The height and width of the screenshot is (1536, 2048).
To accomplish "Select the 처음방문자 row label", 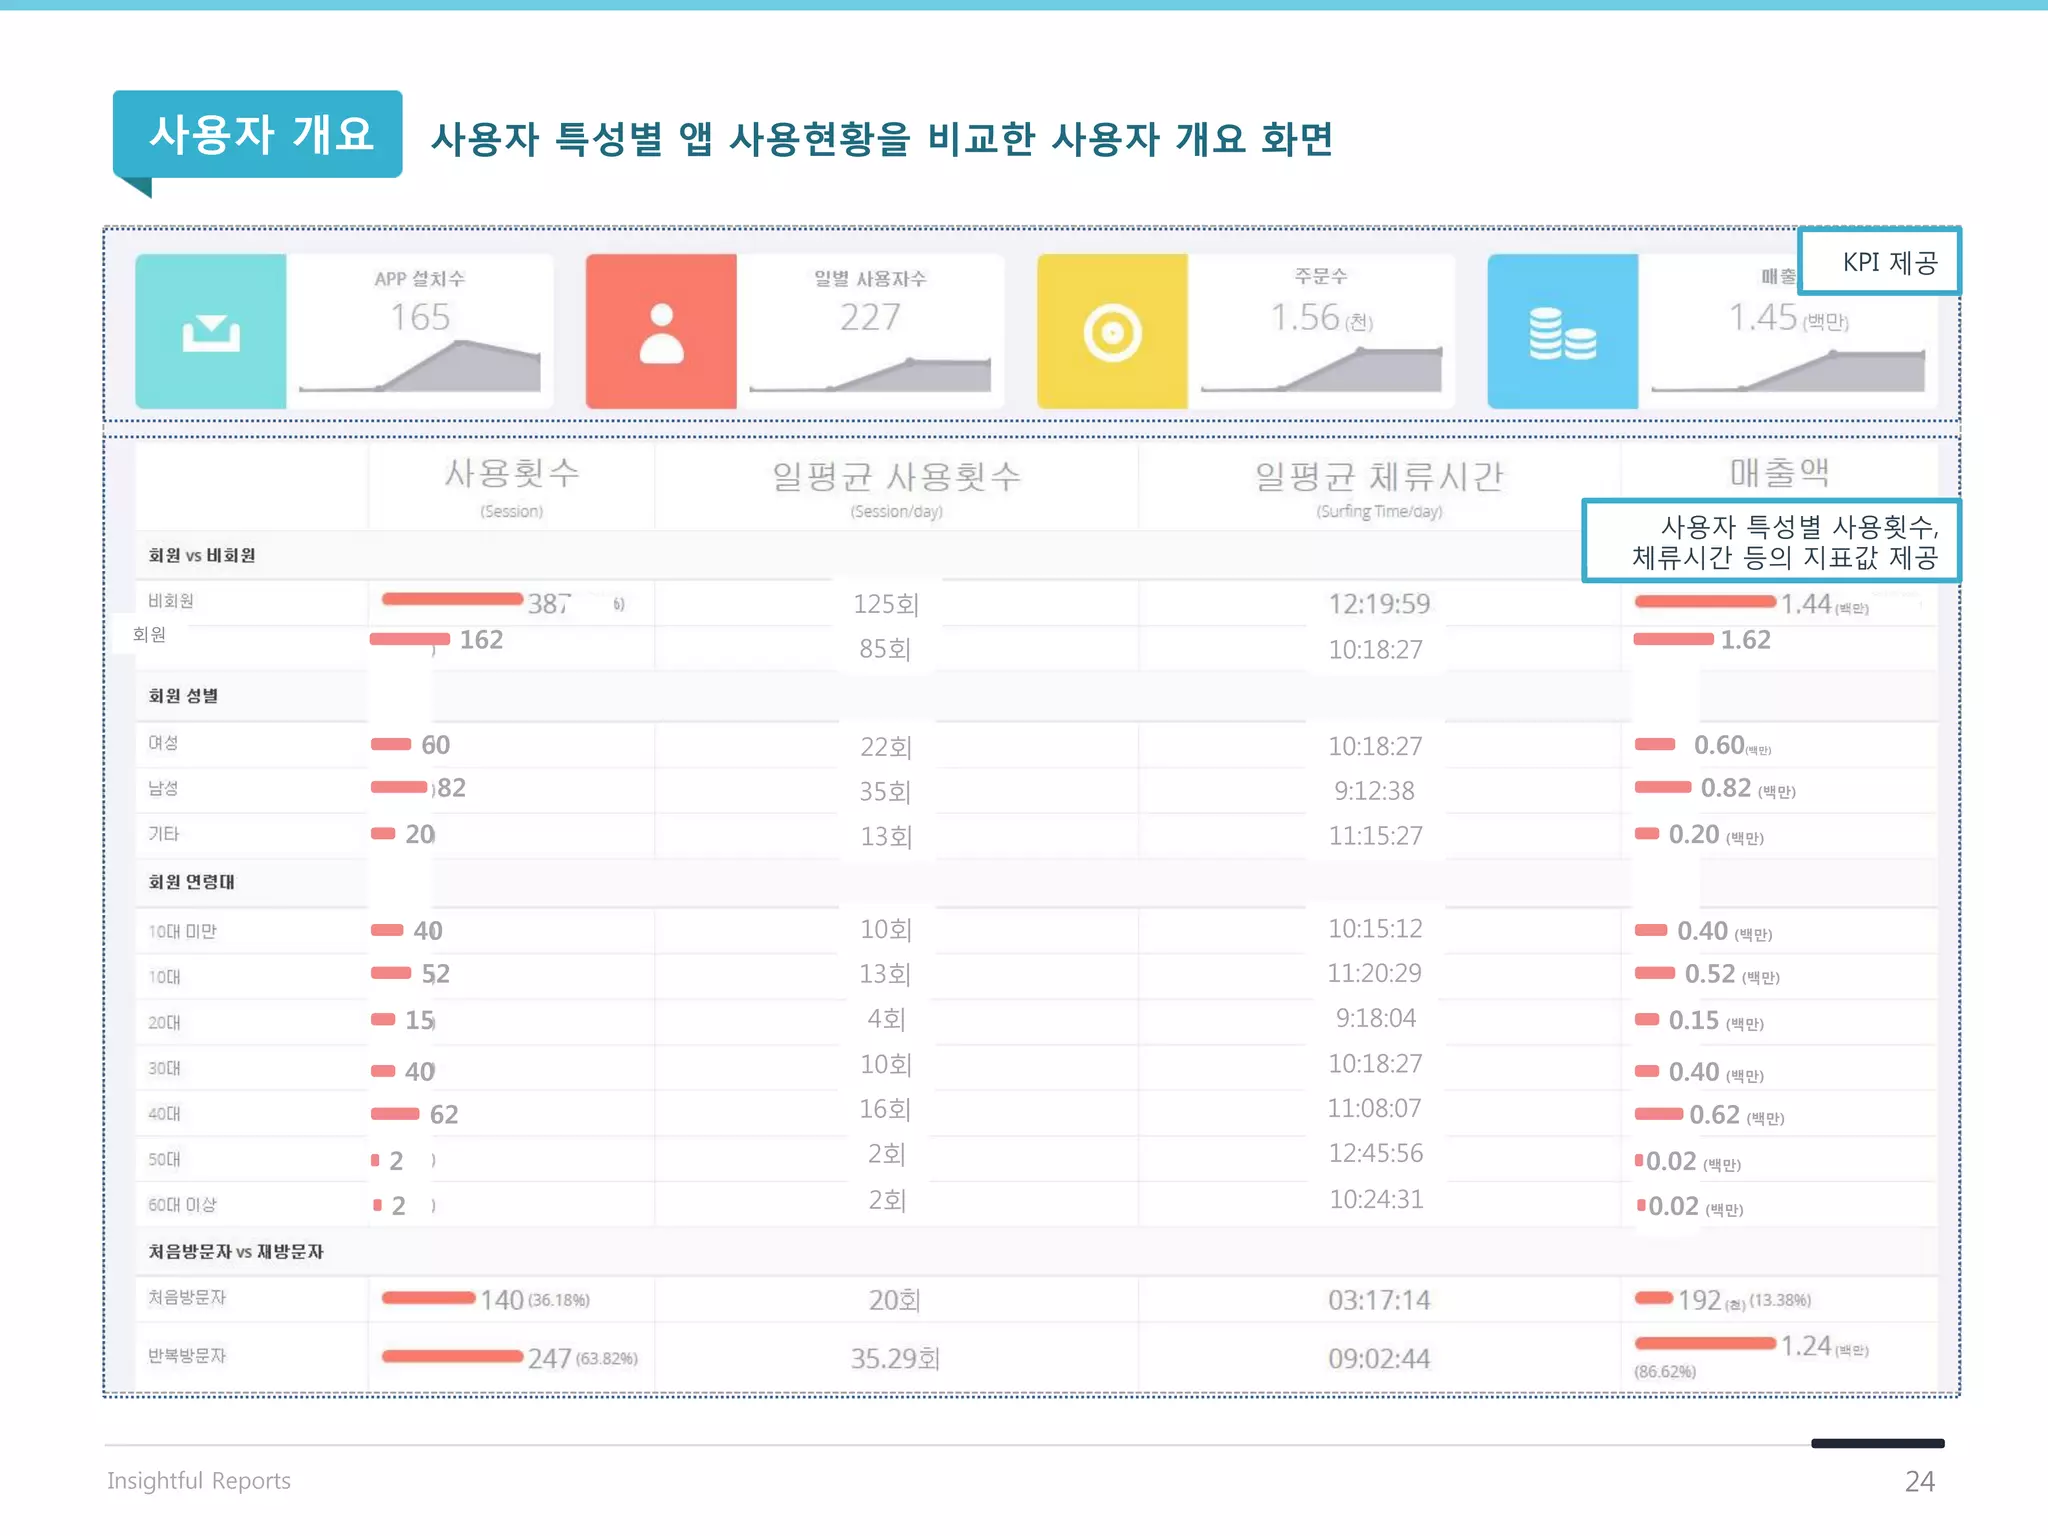I will (x=187, y=1297).
